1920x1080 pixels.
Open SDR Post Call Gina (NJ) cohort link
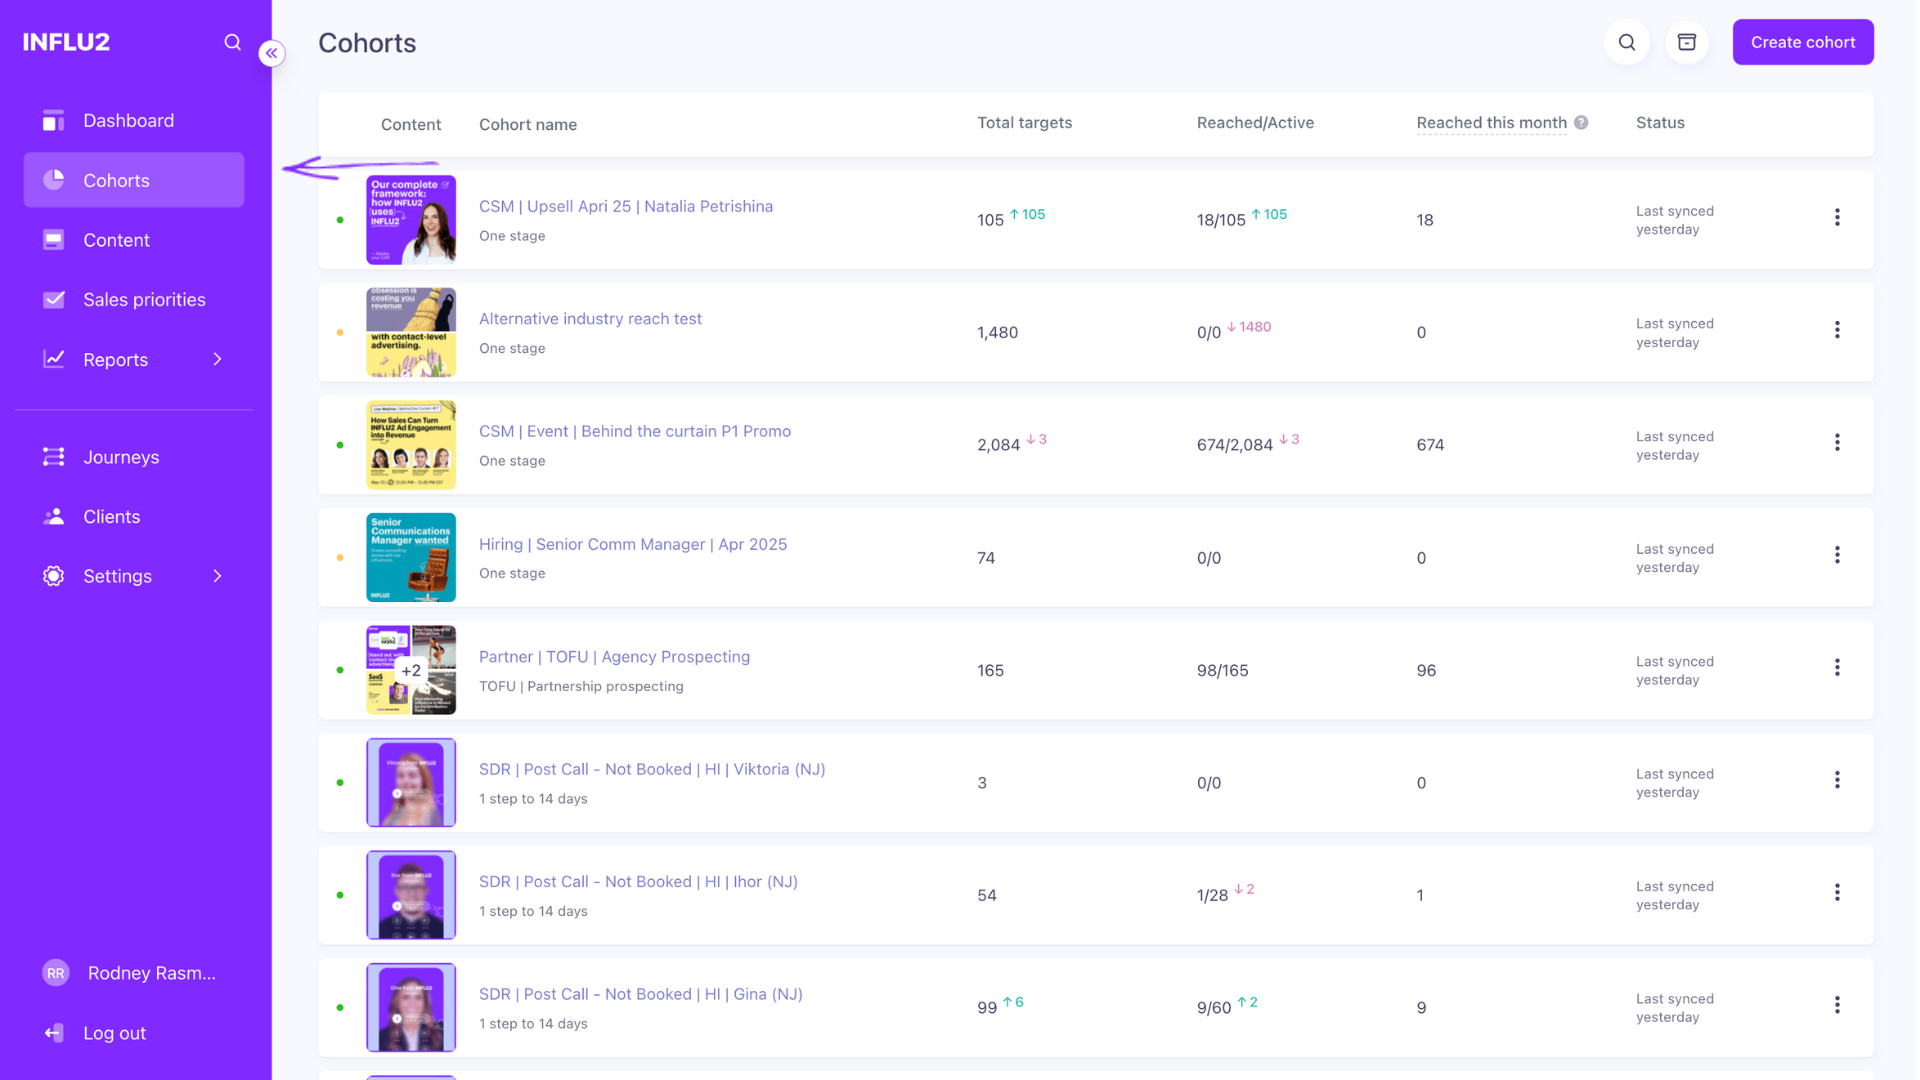tap(641, 994)
